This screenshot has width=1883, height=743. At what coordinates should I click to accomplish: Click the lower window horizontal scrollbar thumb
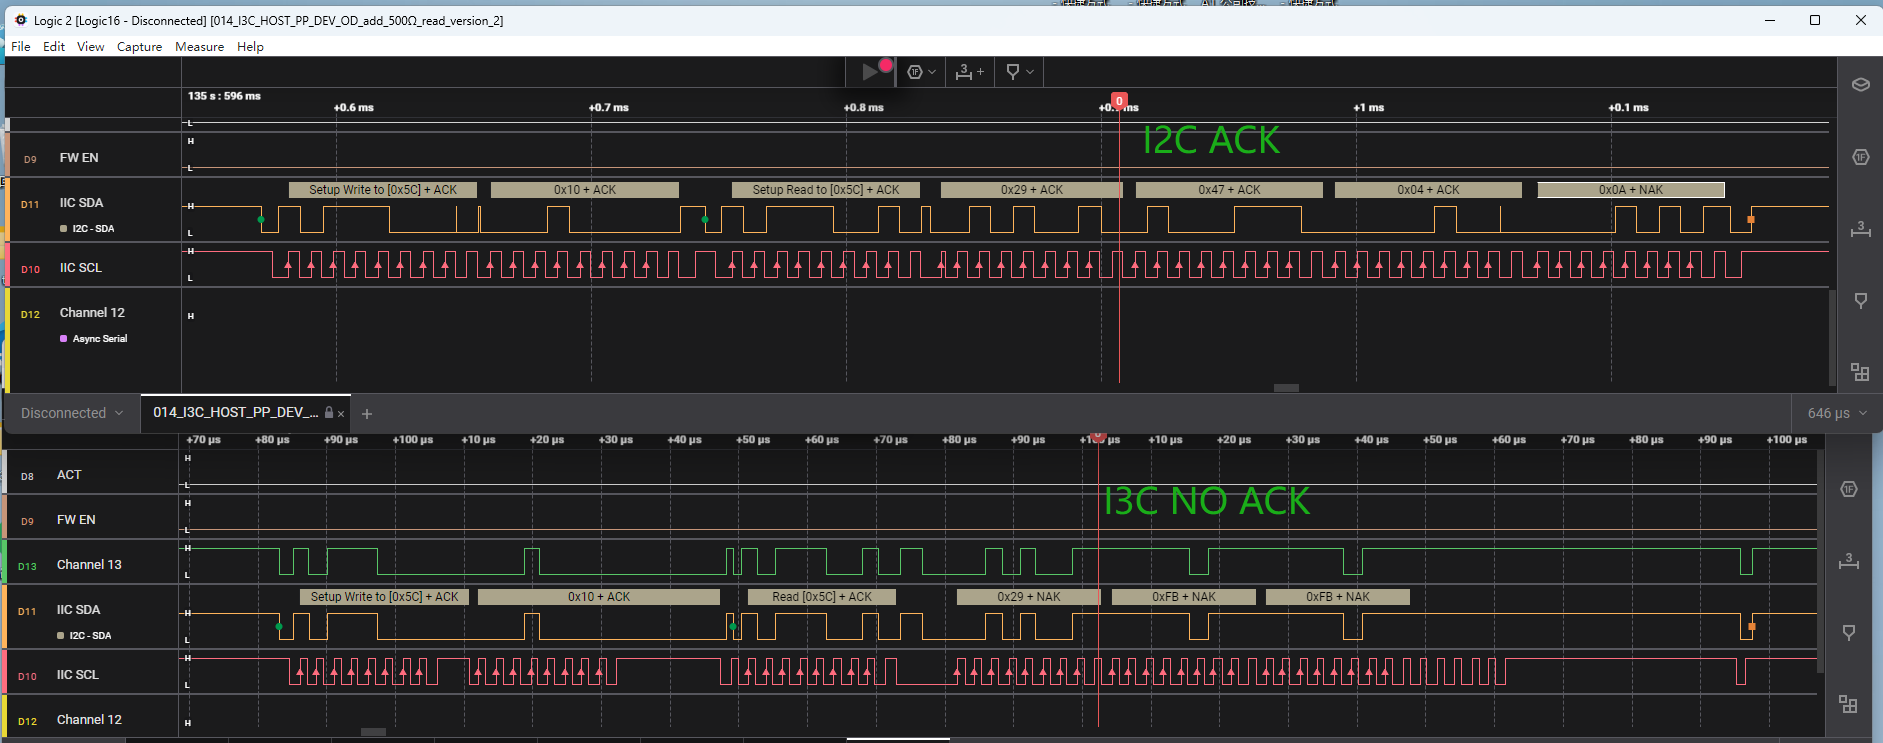373,732
